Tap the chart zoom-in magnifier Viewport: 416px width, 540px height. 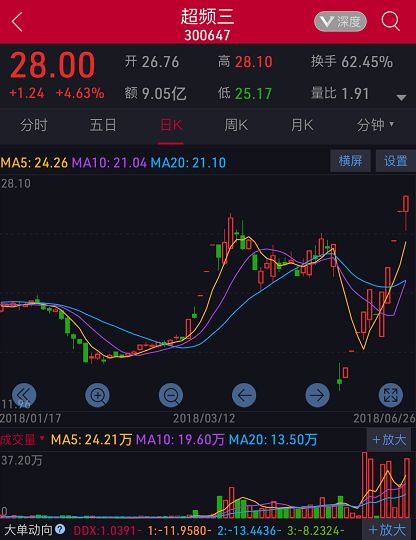point(97,395)
